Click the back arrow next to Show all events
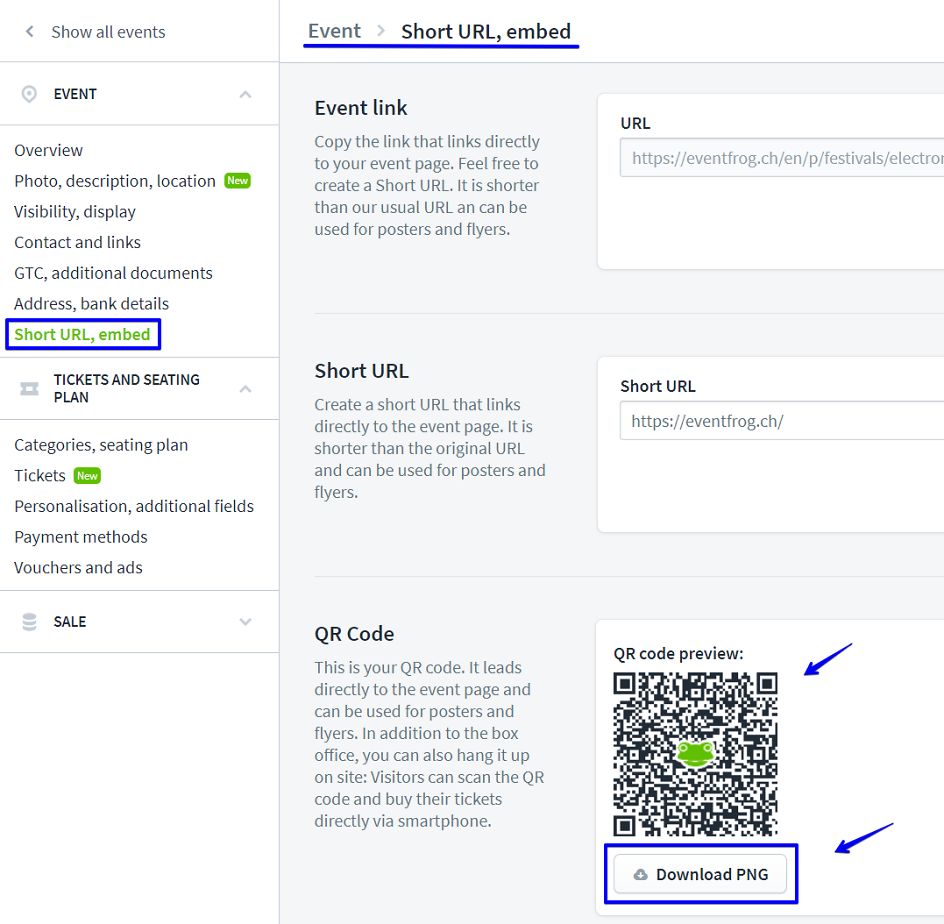 [29, 31]
